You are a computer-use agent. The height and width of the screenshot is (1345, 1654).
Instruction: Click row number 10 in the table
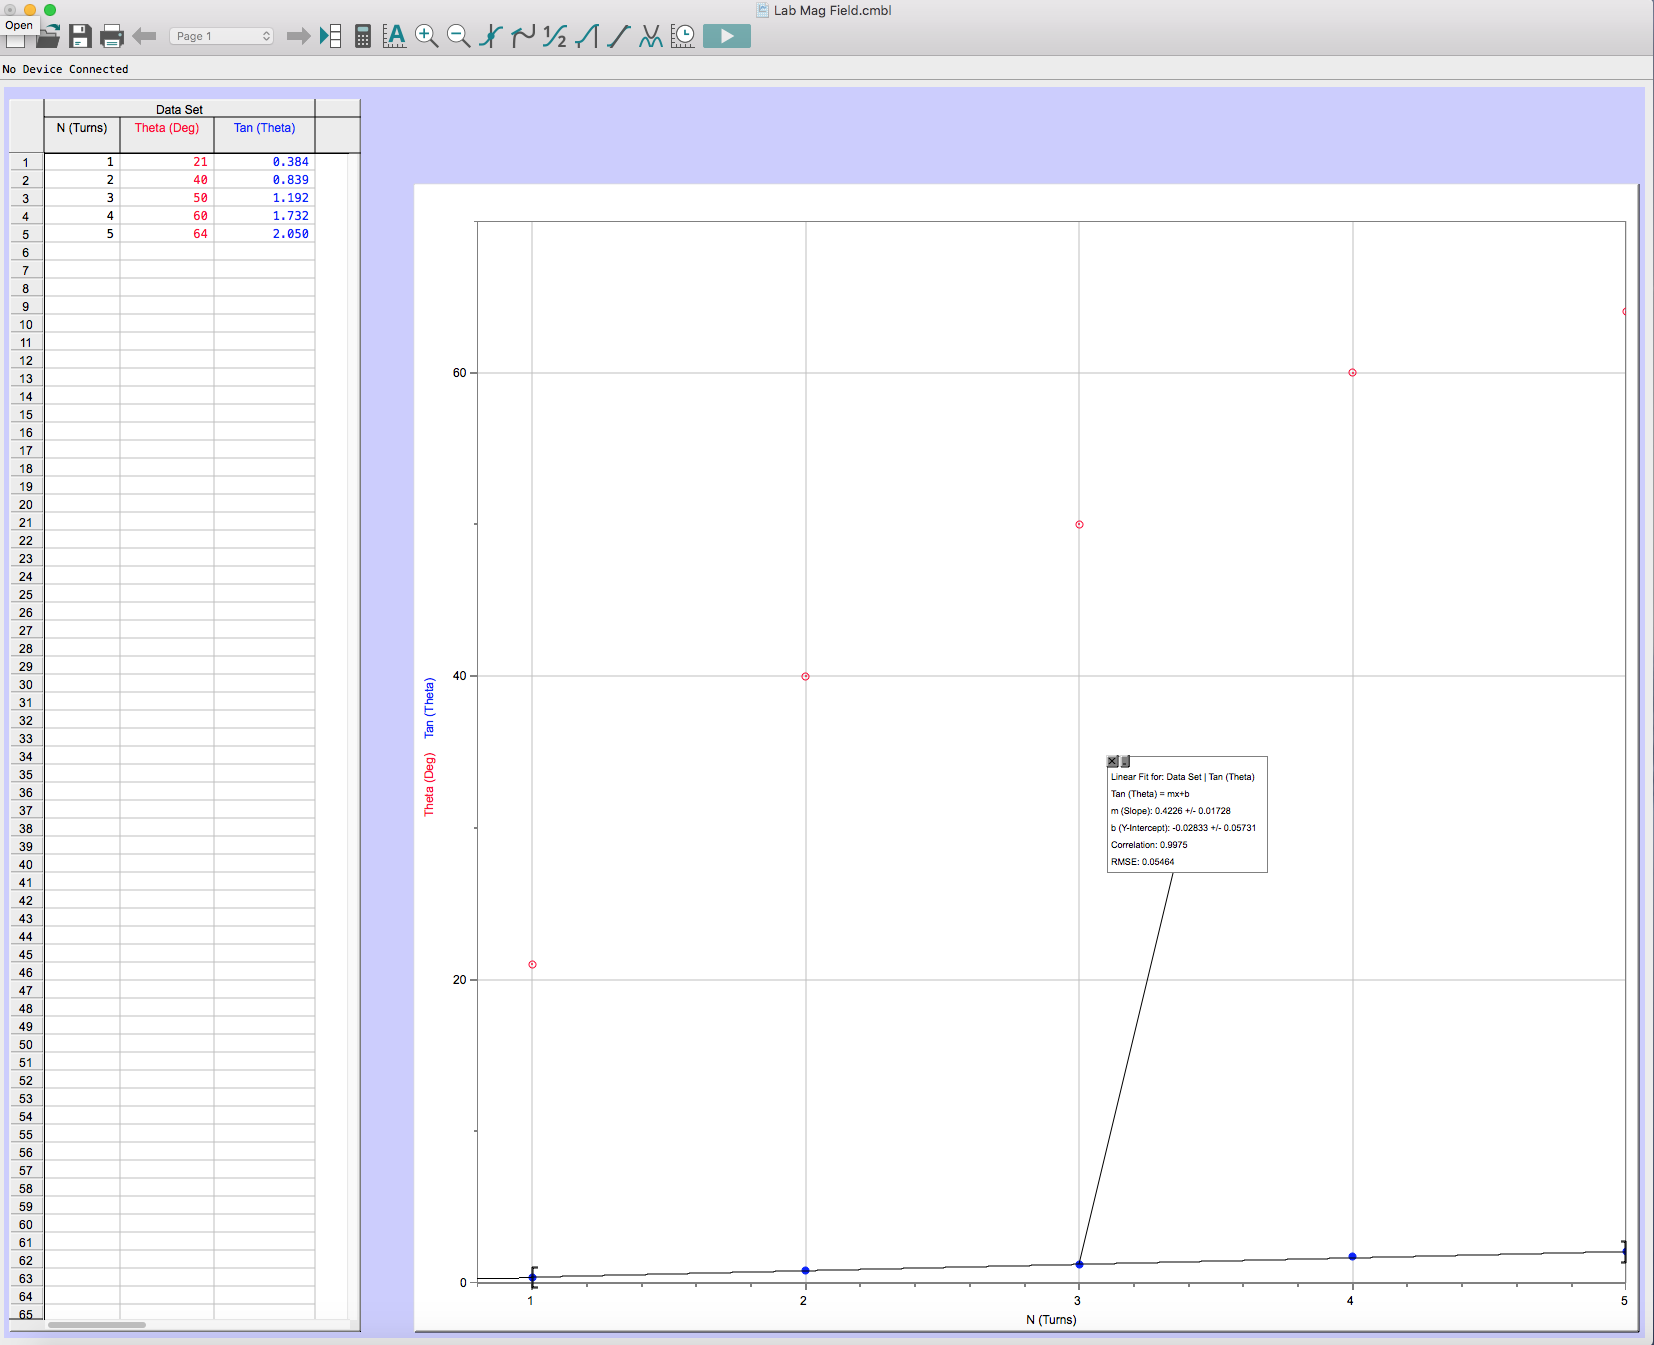click(x=26, y=325)
